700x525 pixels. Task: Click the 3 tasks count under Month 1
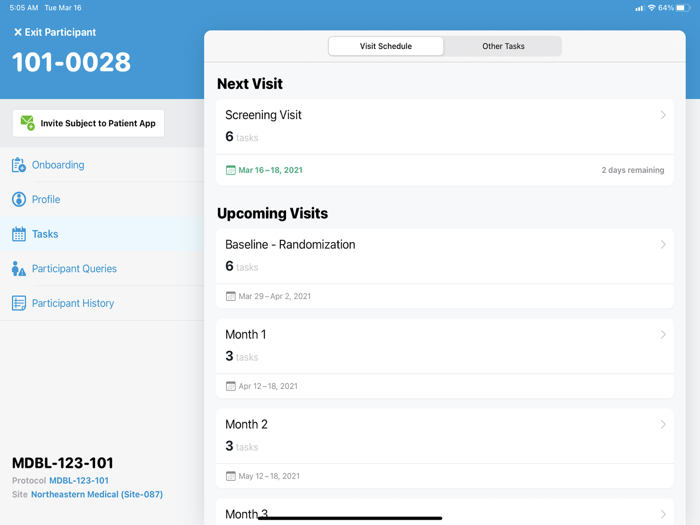(242, 356)
